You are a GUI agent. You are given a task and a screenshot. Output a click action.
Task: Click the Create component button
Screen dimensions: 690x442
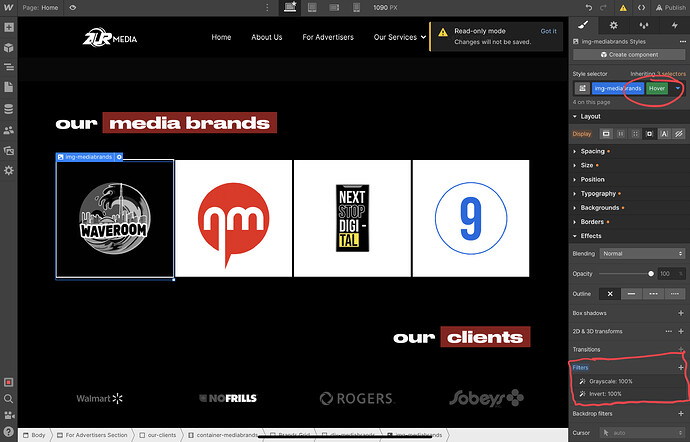629,55
